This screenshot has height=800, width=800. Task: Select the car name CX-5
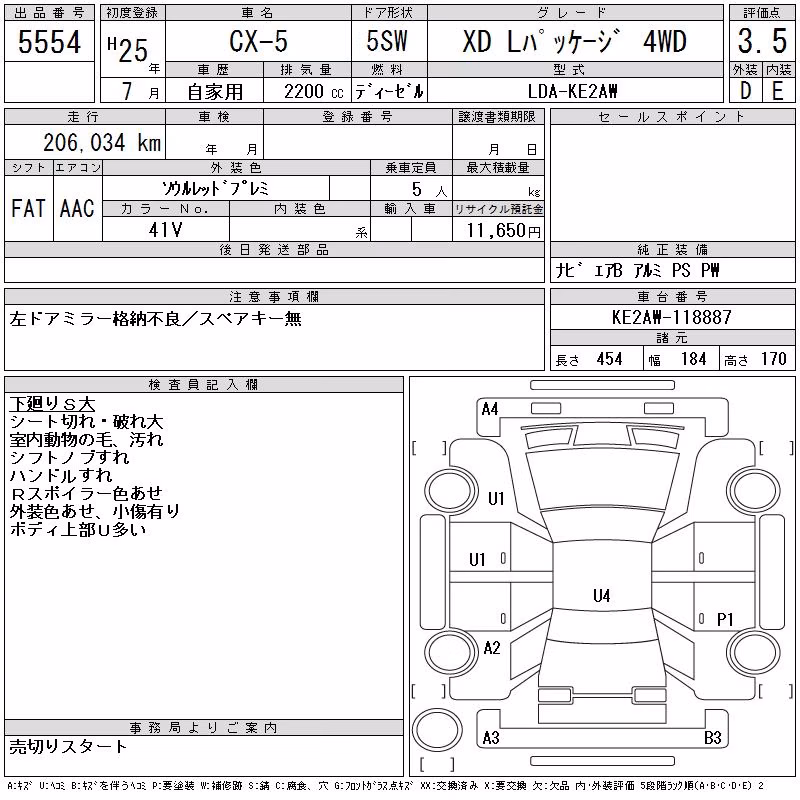point(259,41)
